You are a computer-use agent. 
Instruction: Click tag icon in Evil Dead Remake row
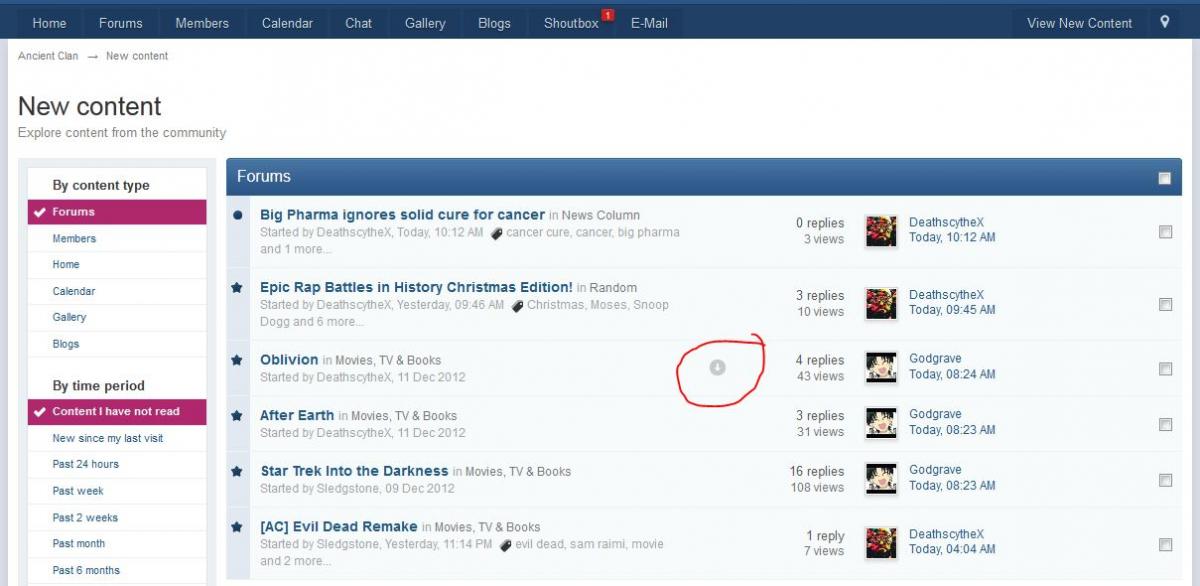pyautogui.click(x=506, y=545)
